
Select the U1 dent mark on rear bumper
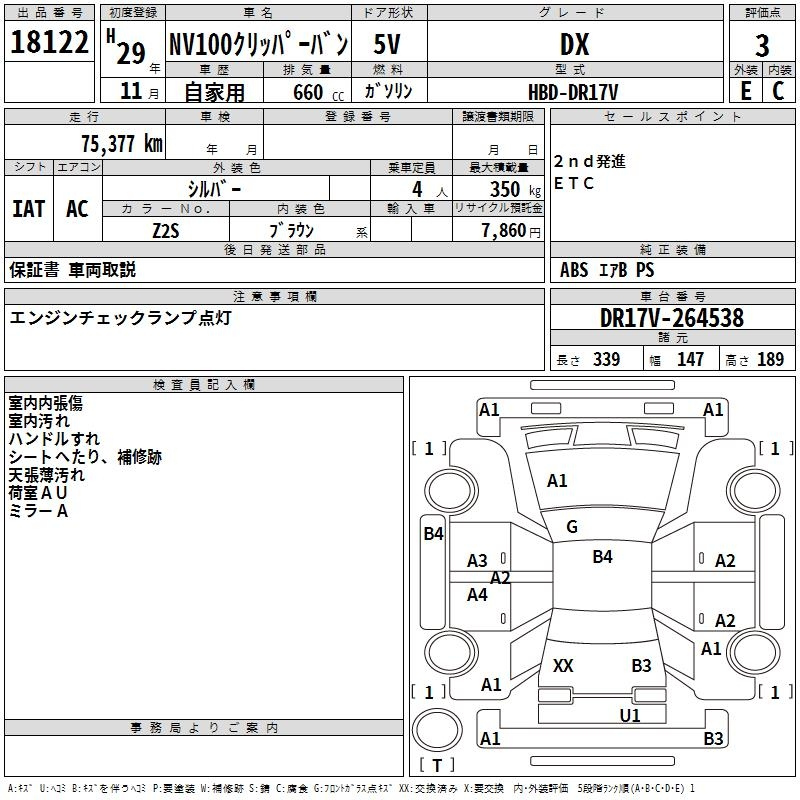629,715
